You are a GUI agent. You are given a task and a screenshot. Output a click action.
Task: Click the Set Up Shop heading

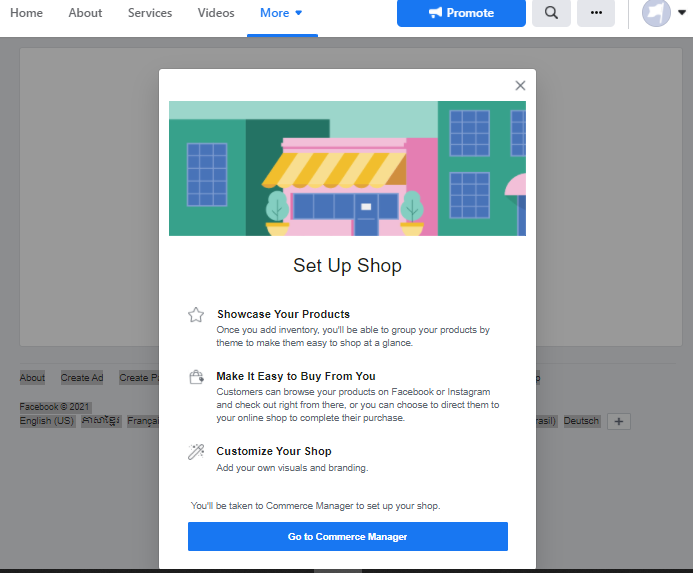click(x=347, y=266)
